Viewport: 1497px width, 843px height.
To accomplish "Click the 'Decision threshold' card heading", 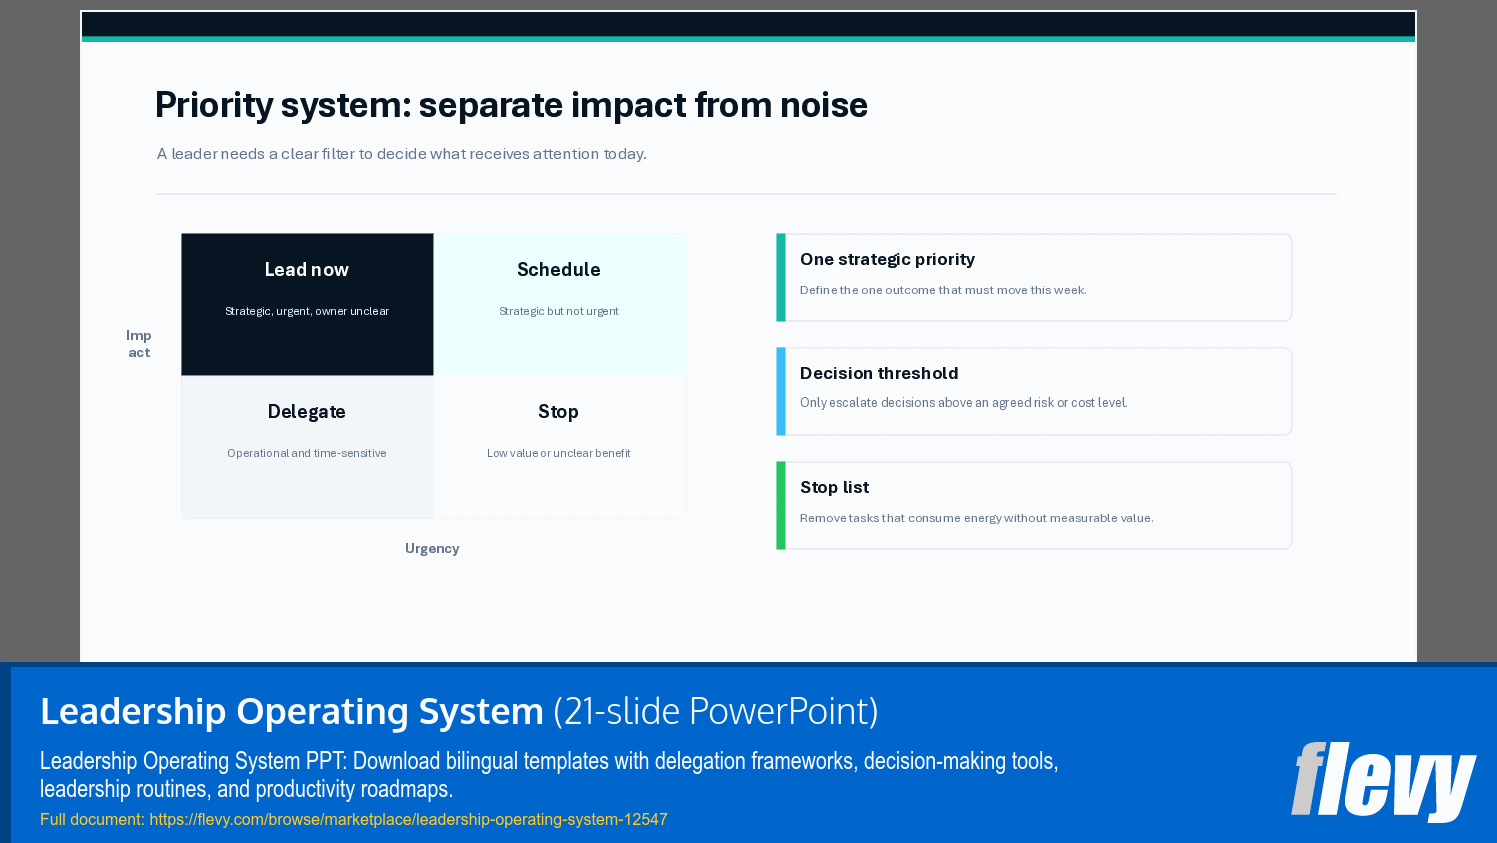I will tap(879, 373).
